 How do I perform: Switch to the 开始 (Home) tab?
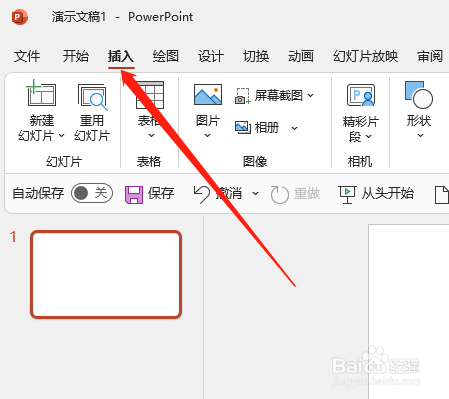coord(76,56)
